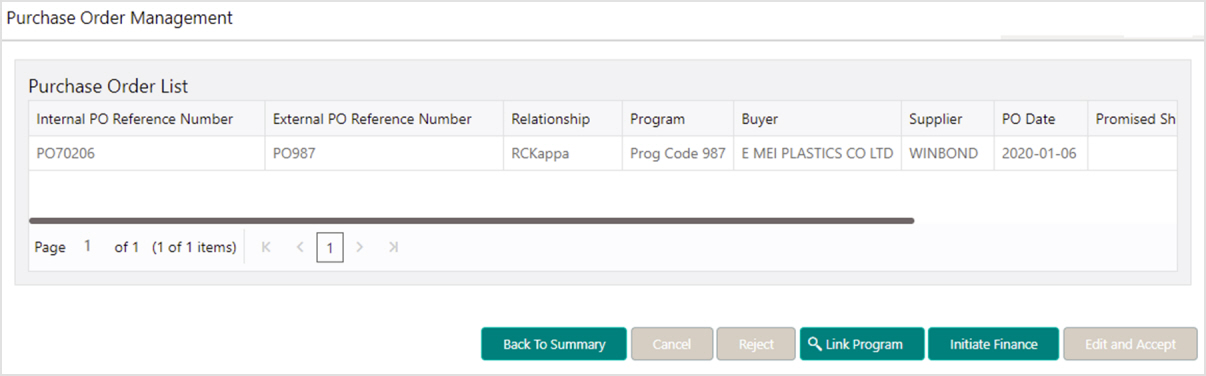Click the Page number input field
The height and width of the screenshot is (376, 1206).
tap(88, 246)
